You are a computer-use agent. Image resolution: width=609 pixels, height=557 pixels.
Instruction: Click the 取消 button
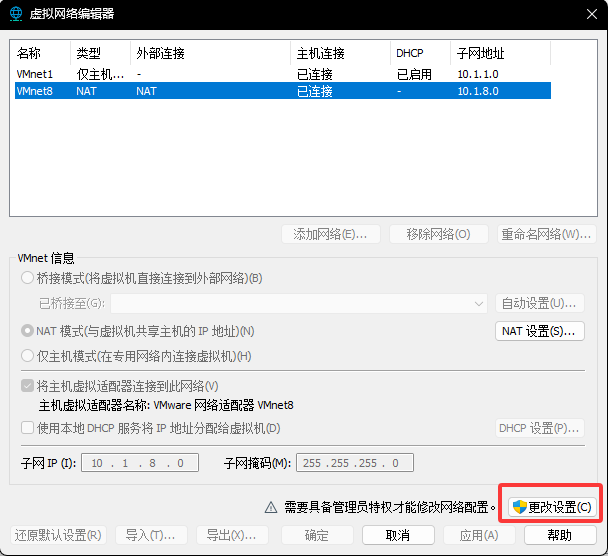point(398,535)
